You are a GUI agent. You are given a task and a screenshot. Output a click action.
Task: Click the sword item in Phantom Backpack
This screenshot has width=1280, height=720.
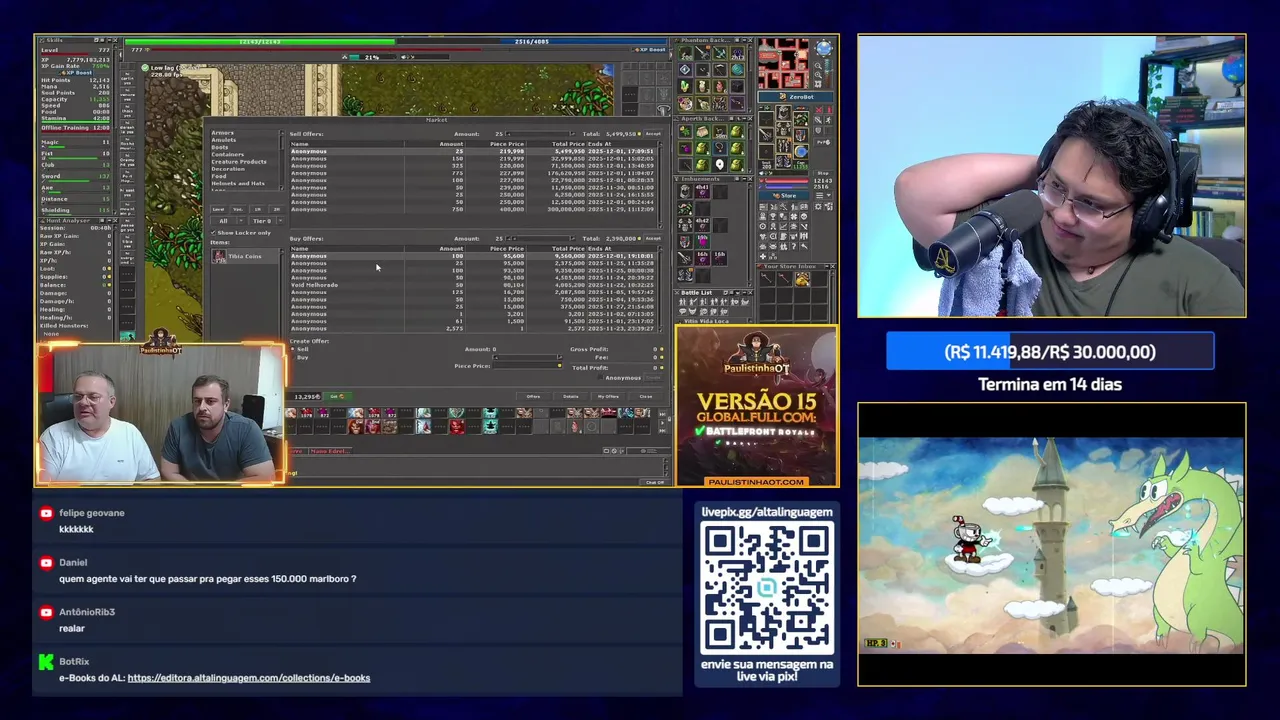point(702,51)
